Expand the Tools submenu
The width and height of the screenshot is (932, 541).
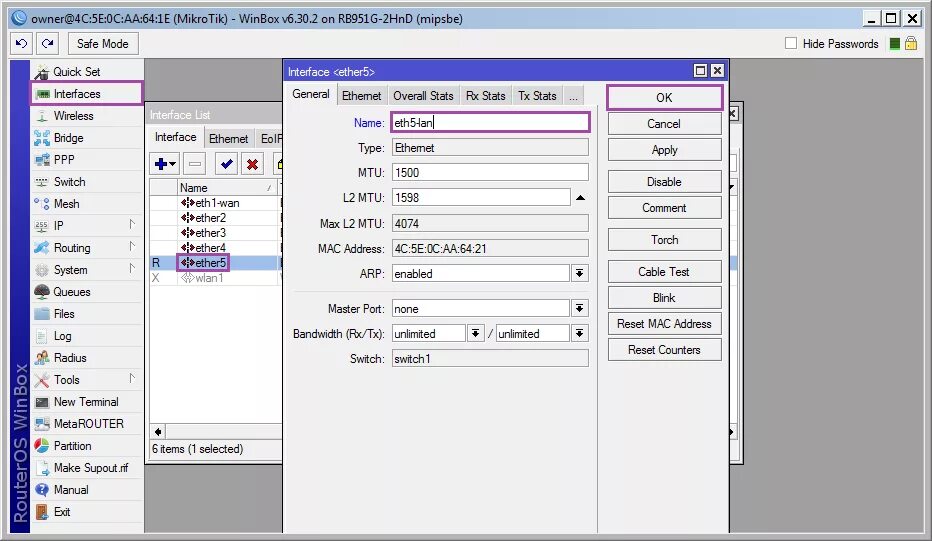(x=87, y=380)
